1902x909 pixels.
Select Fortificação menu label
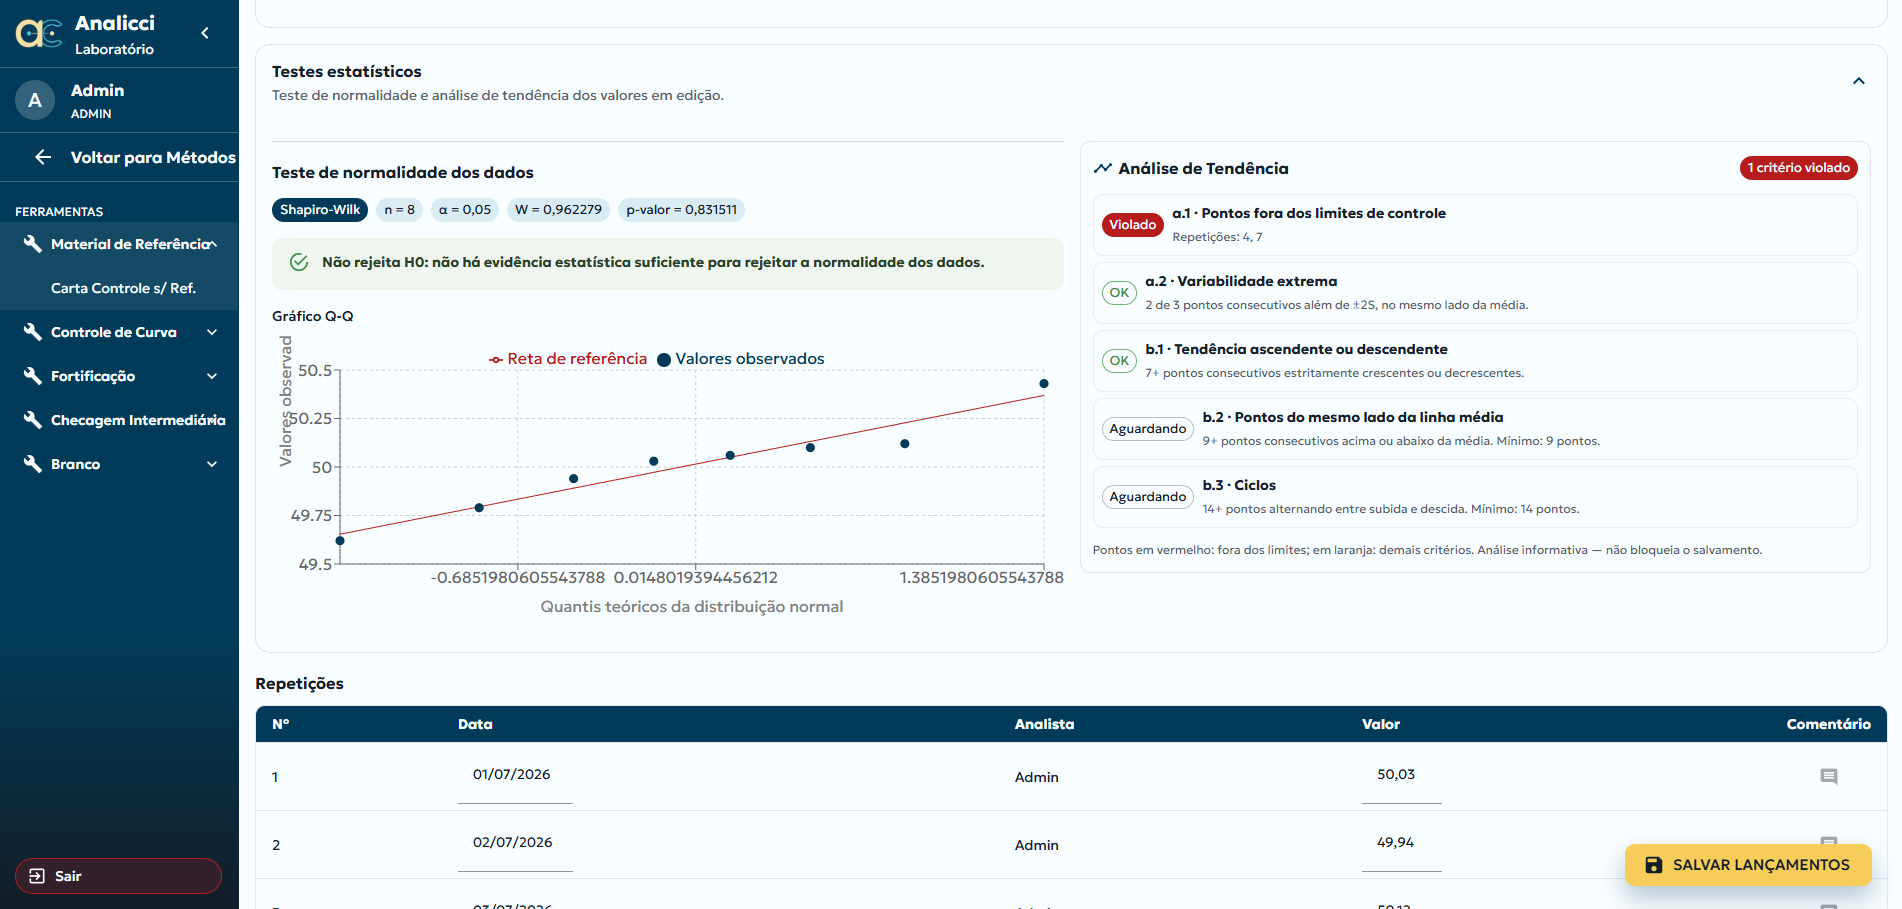tap(93, 376)
